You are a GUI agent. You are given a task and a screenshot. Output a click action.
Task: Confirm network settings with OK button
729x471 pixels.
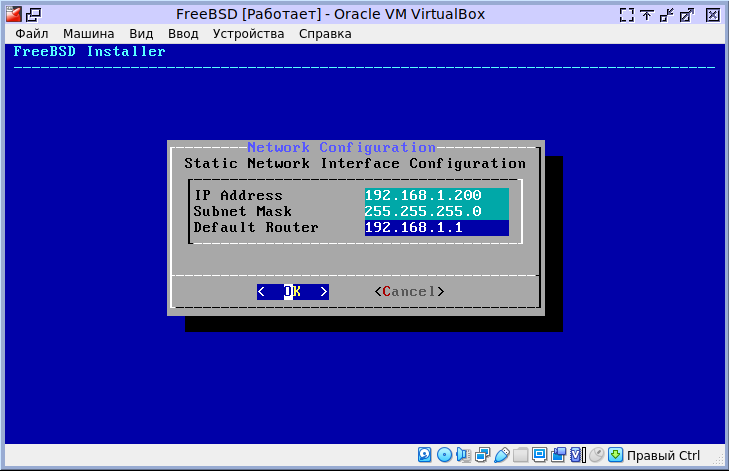293,292
